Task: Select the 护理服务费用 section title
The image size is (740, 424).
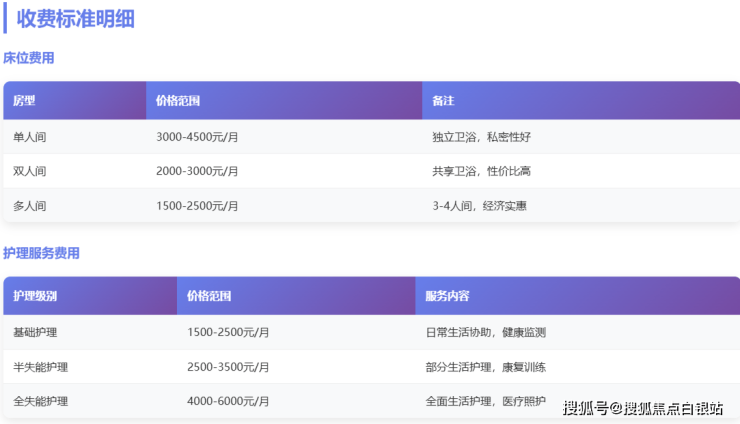Action: tap(41, 253)
